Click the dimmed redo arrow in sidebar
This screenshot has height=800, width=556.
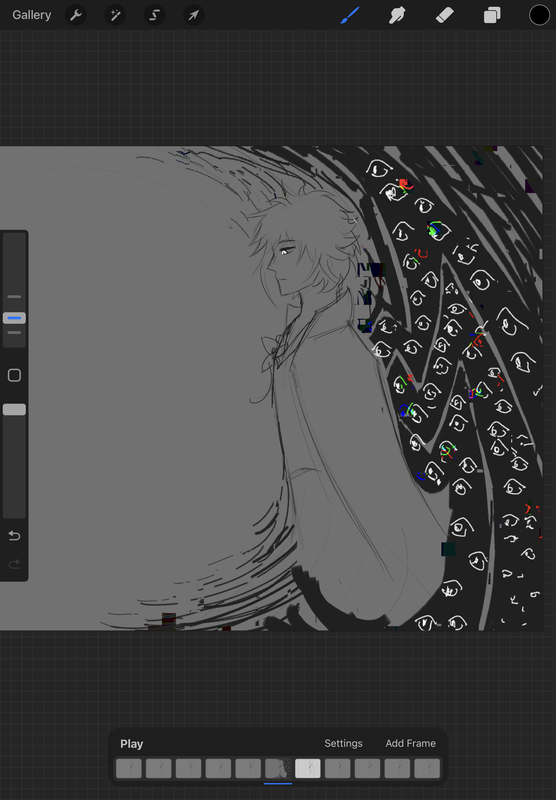(14, 564)
